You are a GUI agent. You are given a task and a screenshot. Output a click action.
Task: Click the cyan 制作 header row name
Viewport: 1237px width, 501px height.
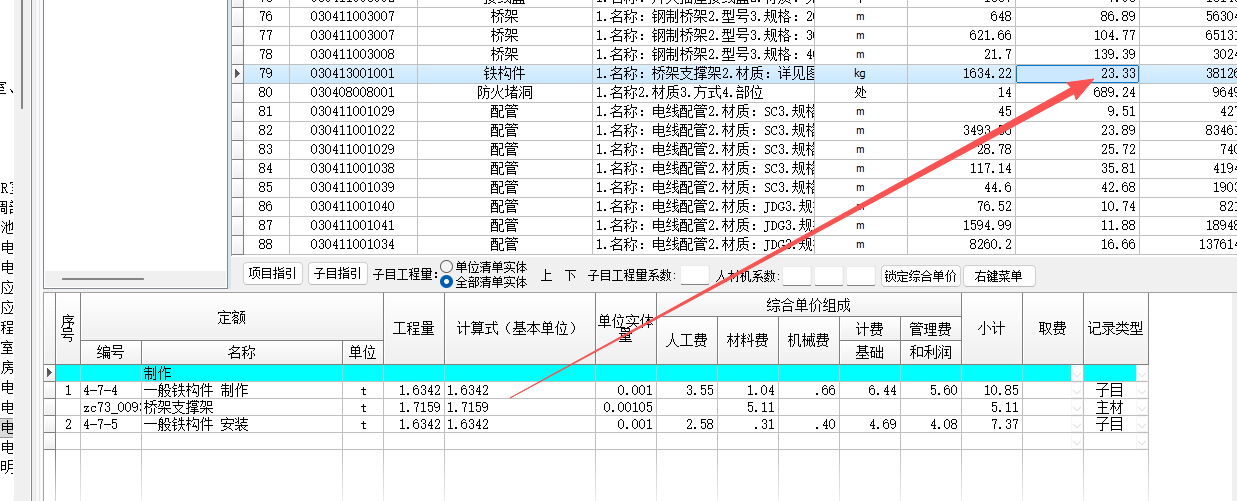(x=242, y=373)
